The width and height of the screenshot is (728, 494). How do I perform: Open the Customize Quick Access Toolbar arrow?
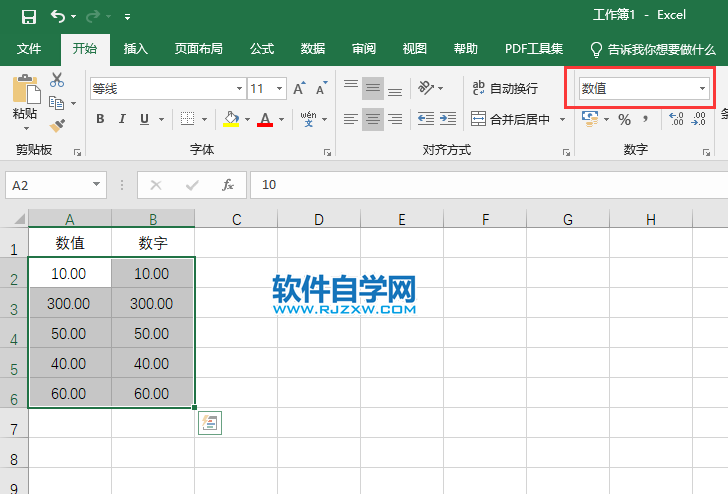127,17
